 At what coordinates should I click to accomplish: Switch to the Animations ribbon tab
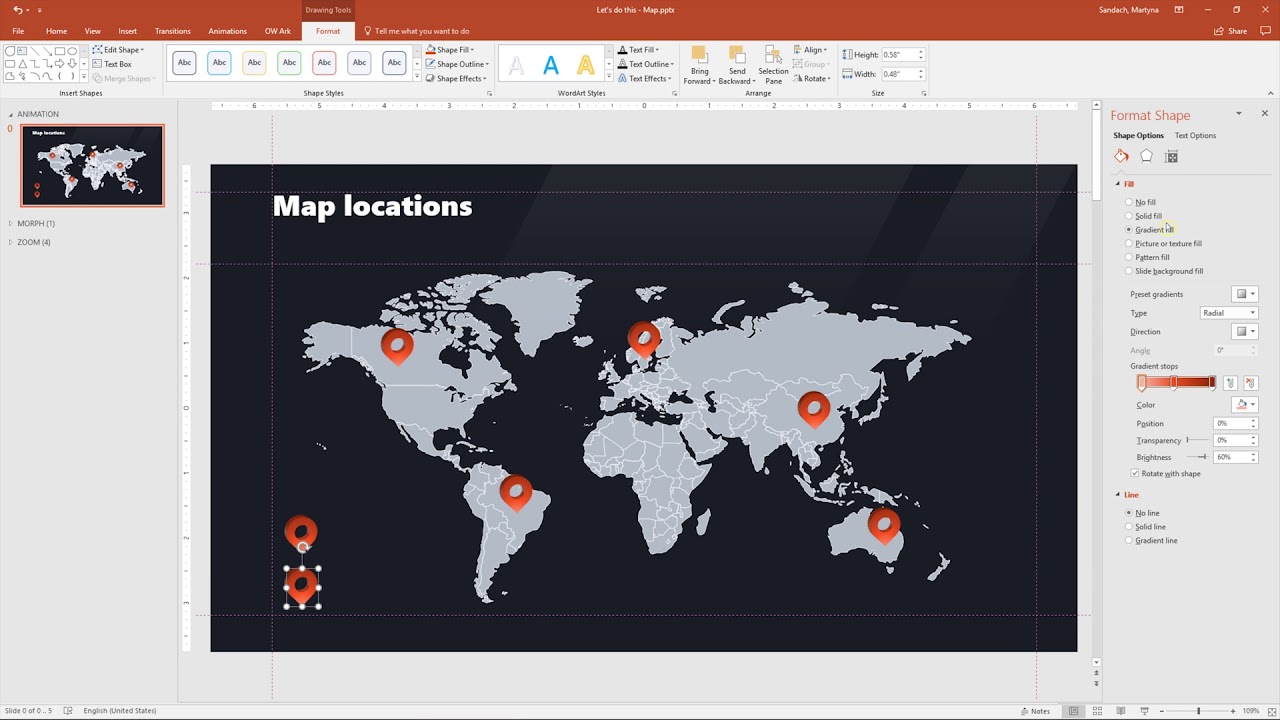227,31
